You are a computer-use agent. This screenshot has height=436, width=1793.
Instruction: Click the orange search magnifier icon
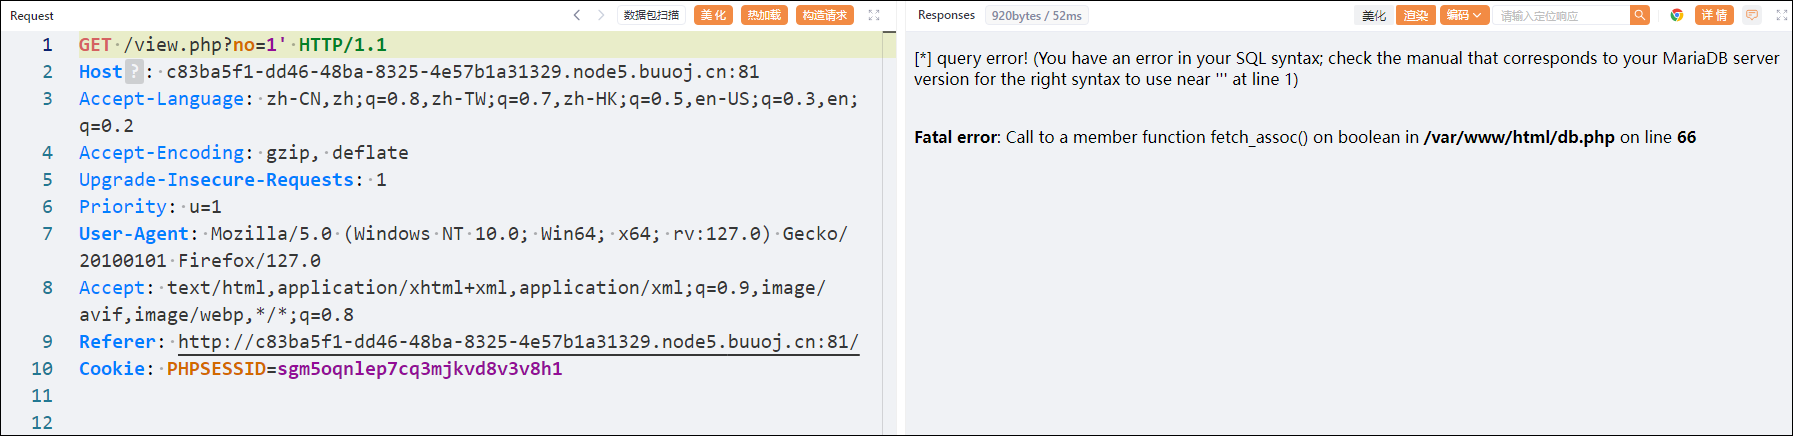pyautogui.click(x=1639, y=15)
